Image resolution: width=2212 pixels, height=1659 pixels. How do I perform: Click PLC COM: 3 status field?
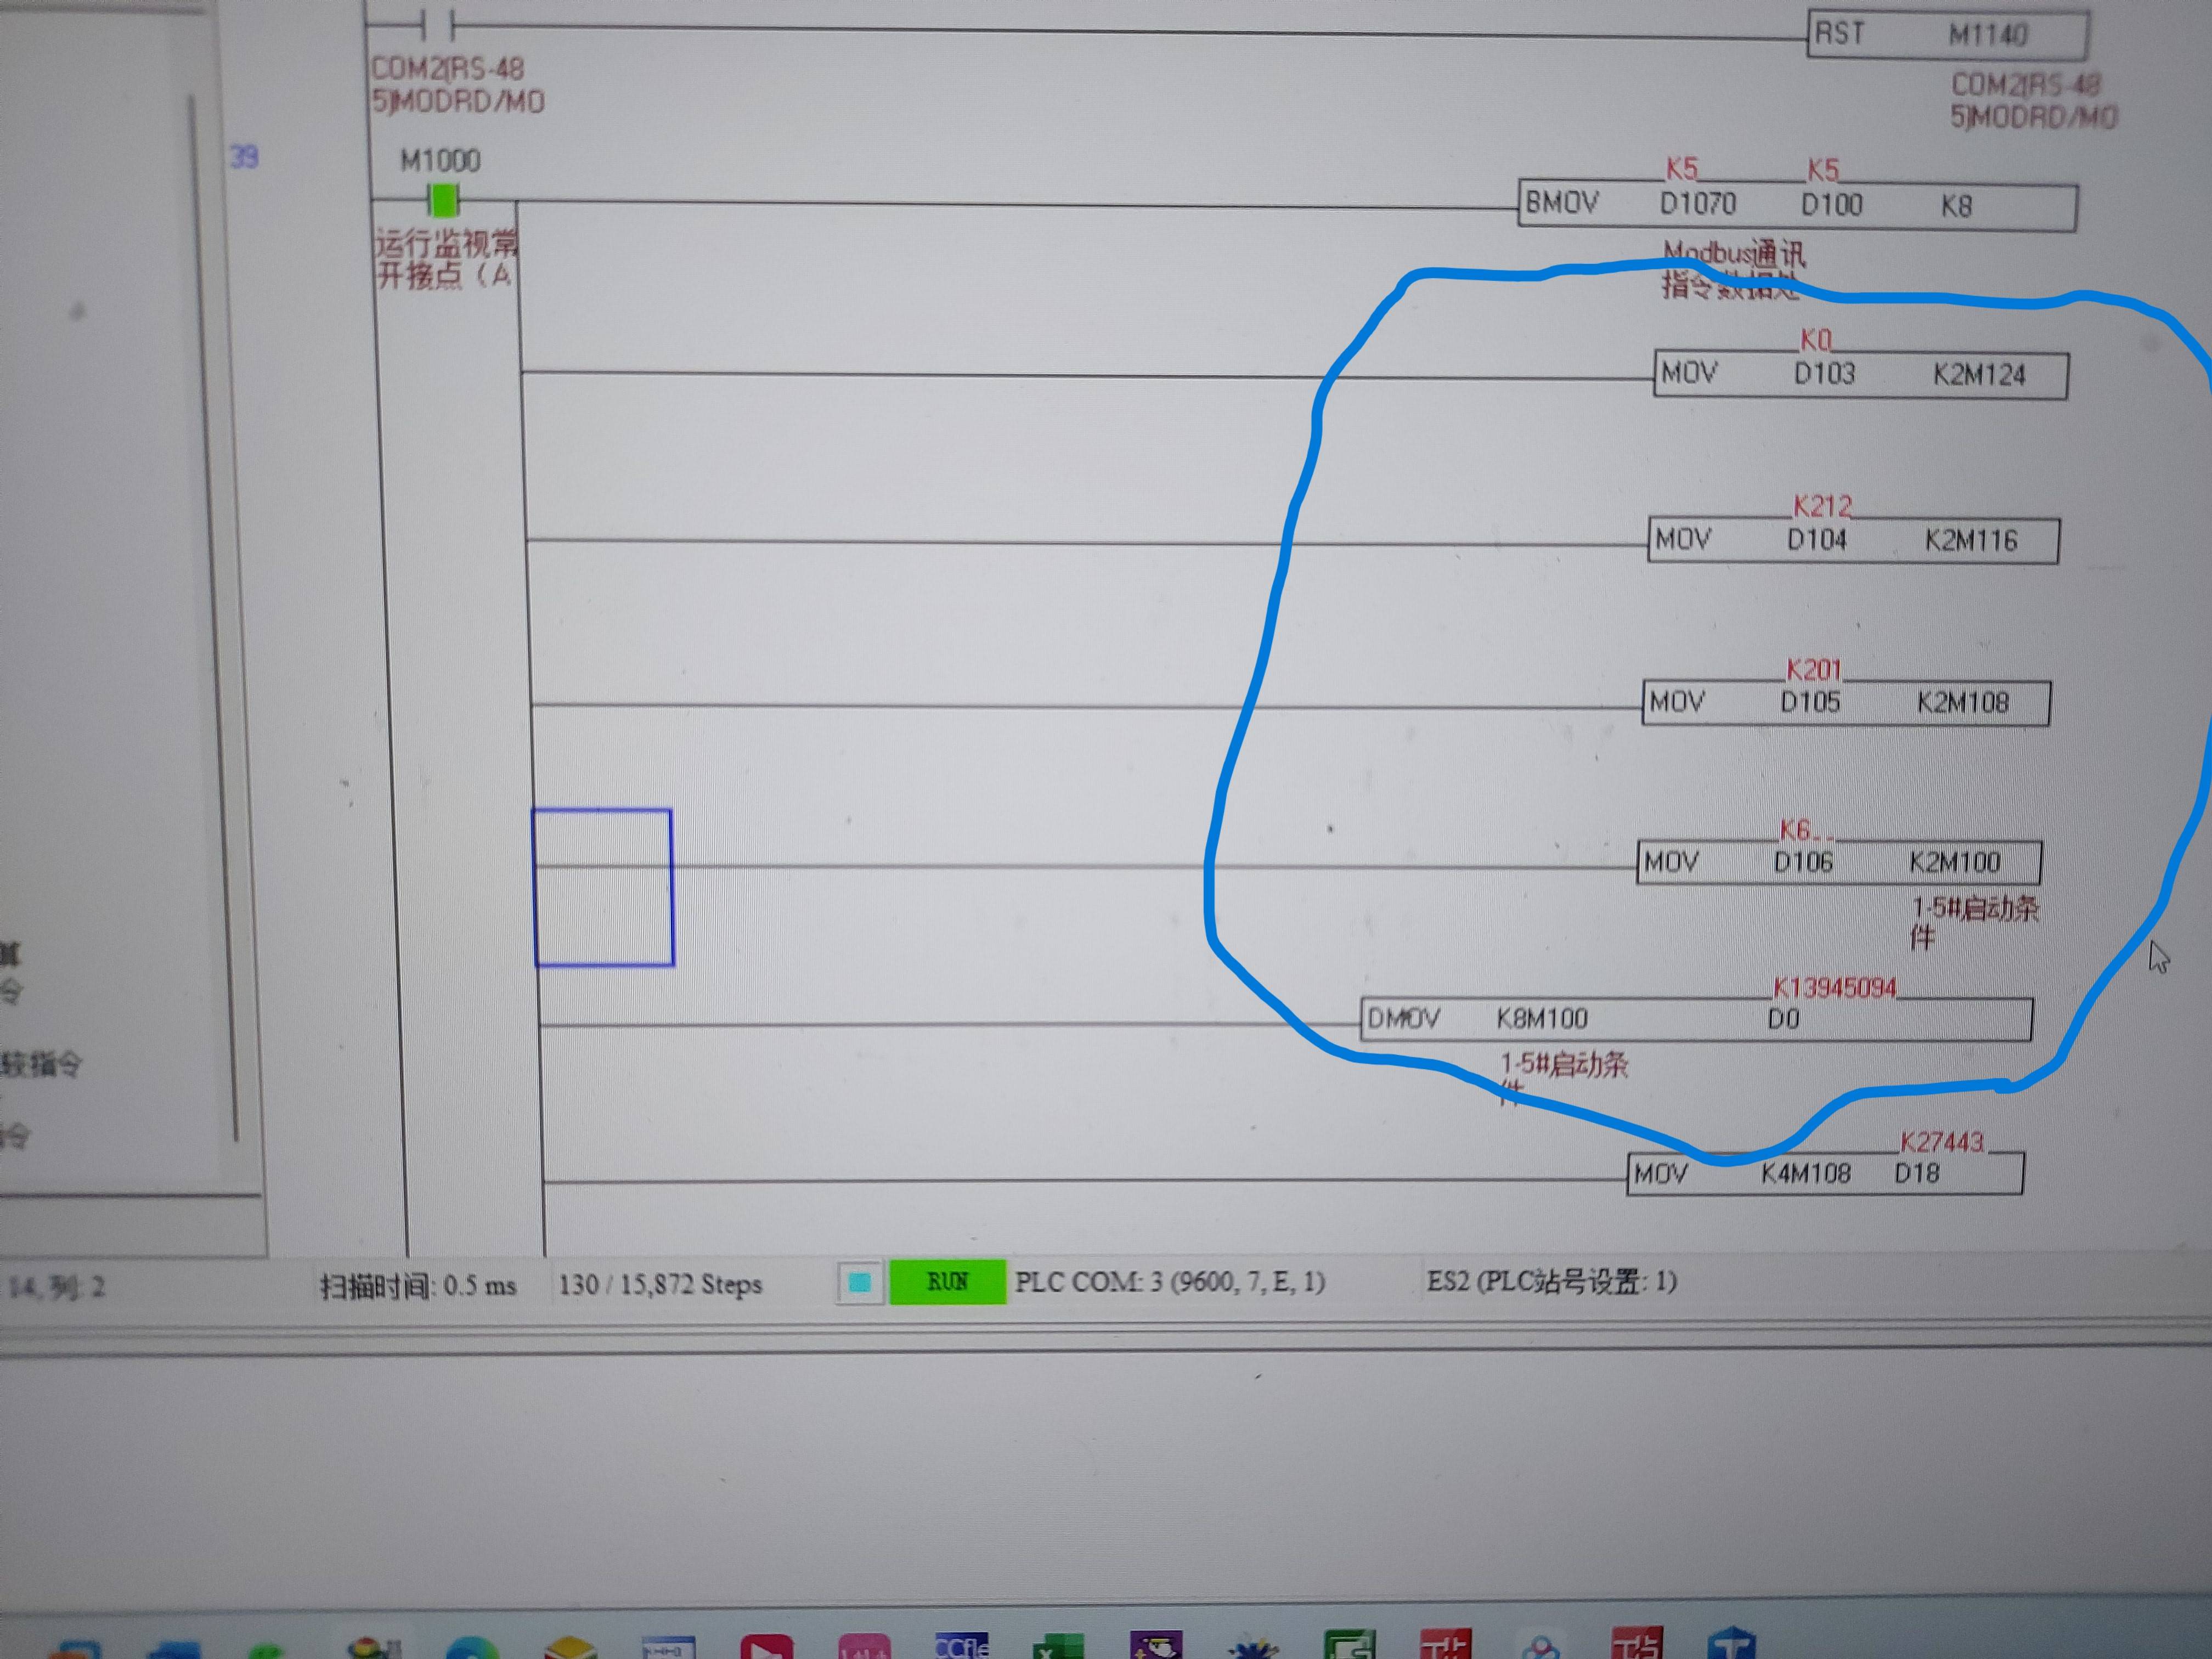tap(1169, 1282)
